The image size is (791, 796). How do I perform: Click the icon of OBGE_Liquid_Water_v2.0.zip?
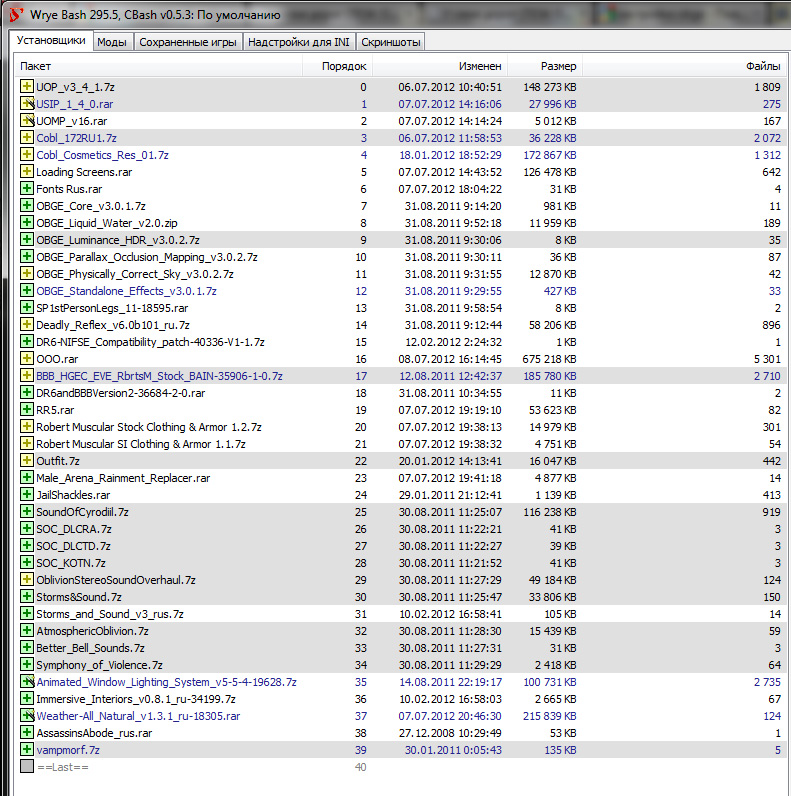(27, 222)
